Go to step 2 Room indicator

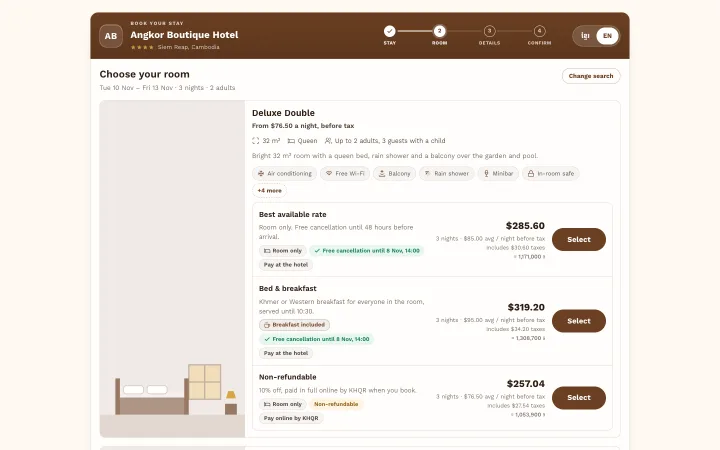(439, 31)
